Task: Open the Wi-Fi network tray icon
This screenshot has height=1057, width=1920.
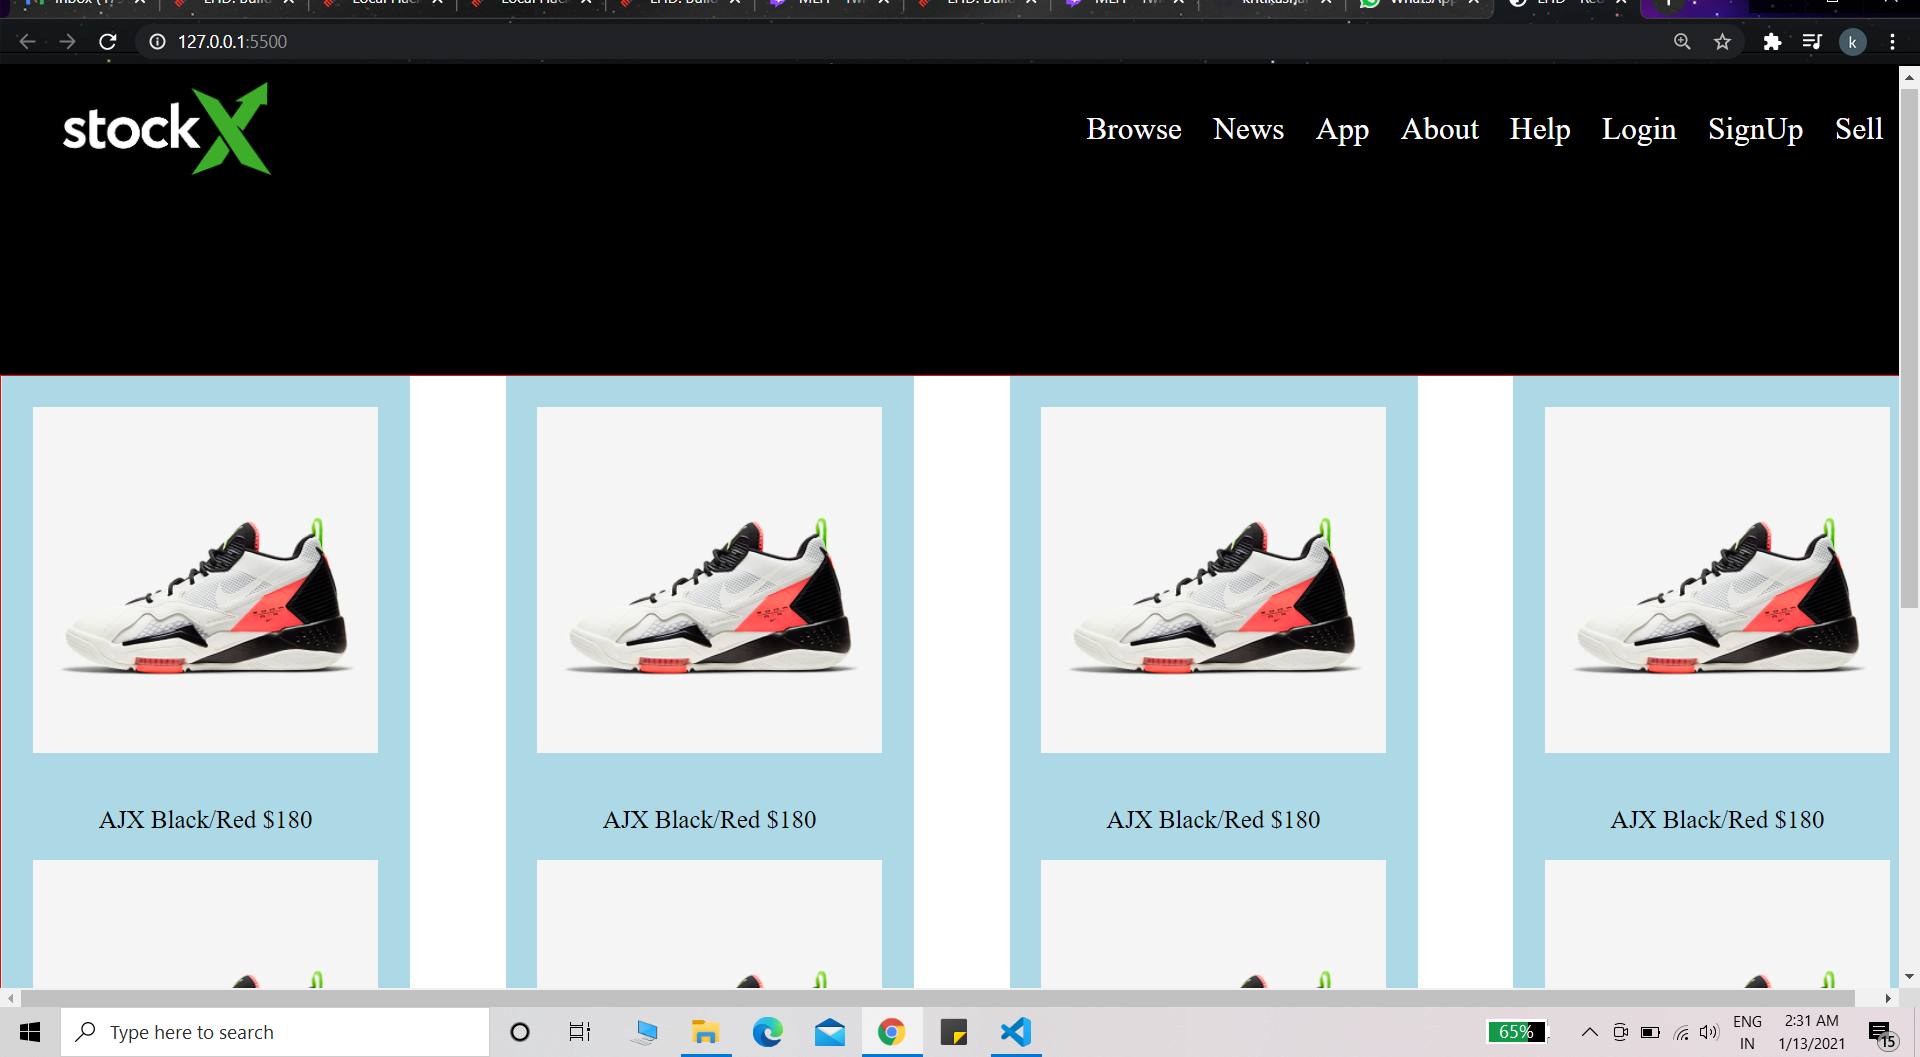Action: 1681,1032
